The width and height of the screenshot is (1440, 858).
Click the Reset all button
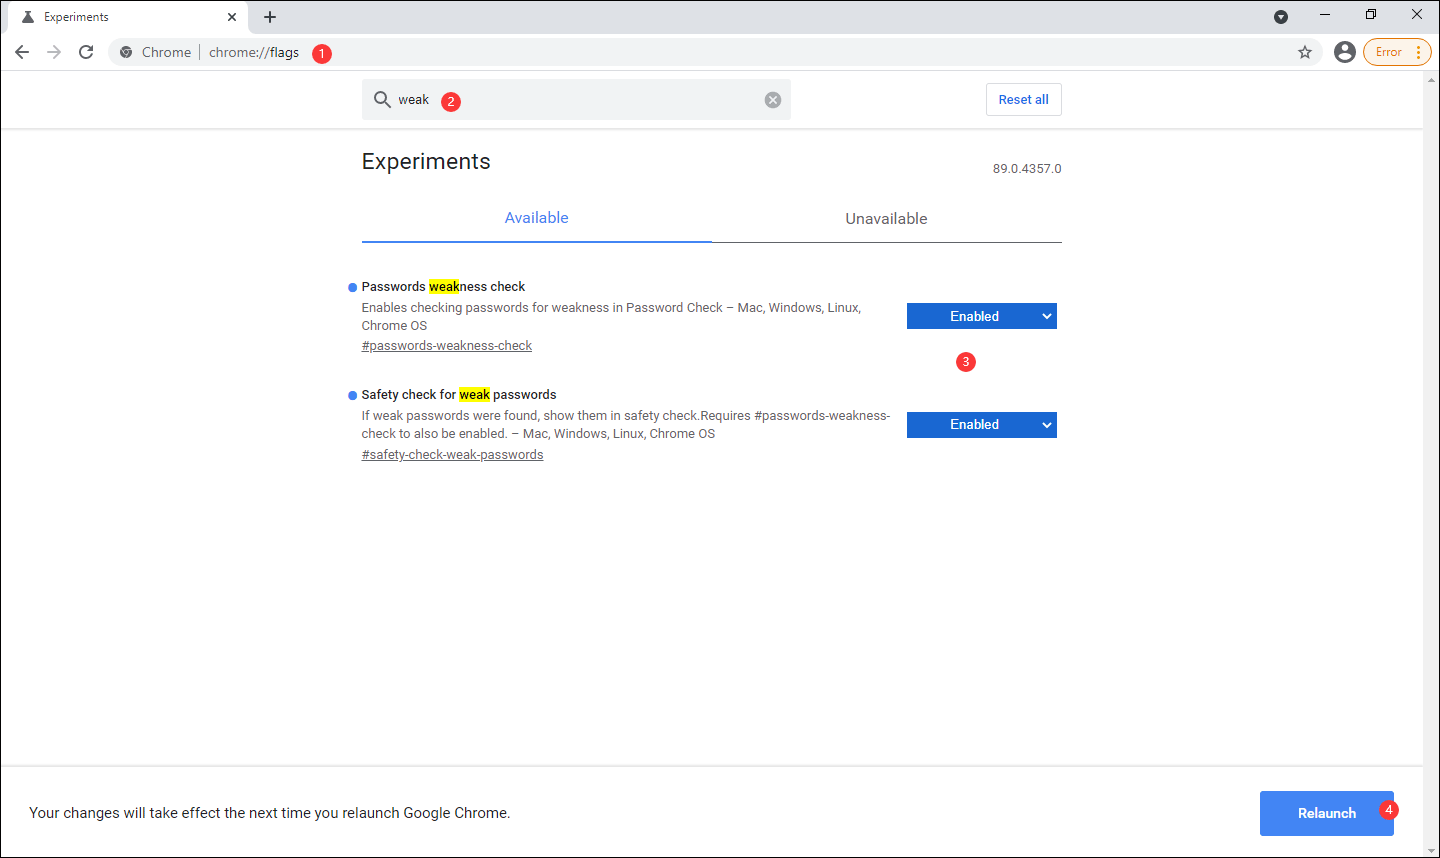coord(1023,99)
